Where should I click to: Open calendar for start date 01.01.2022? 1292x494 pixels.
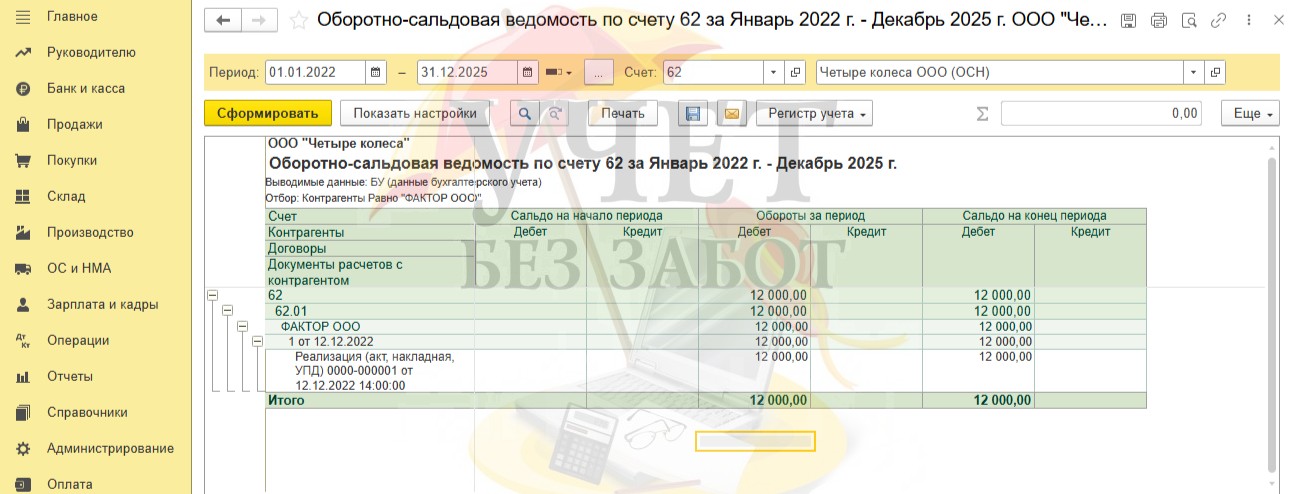coord(376,73)
